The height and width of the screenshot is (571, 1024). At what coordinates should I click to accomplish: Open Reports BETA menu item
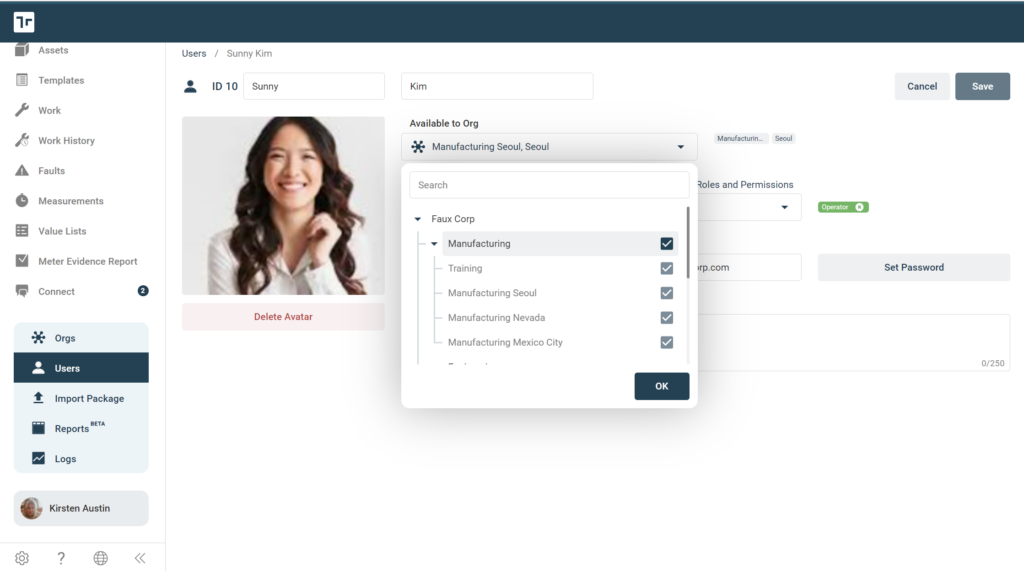click(82, 428)
